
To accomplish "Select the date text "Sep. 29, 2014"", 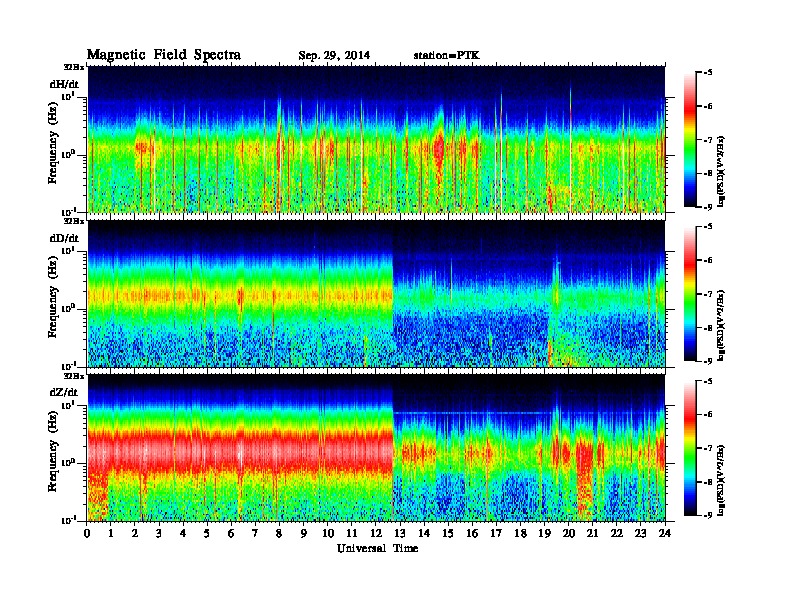I will click(334, 56).
